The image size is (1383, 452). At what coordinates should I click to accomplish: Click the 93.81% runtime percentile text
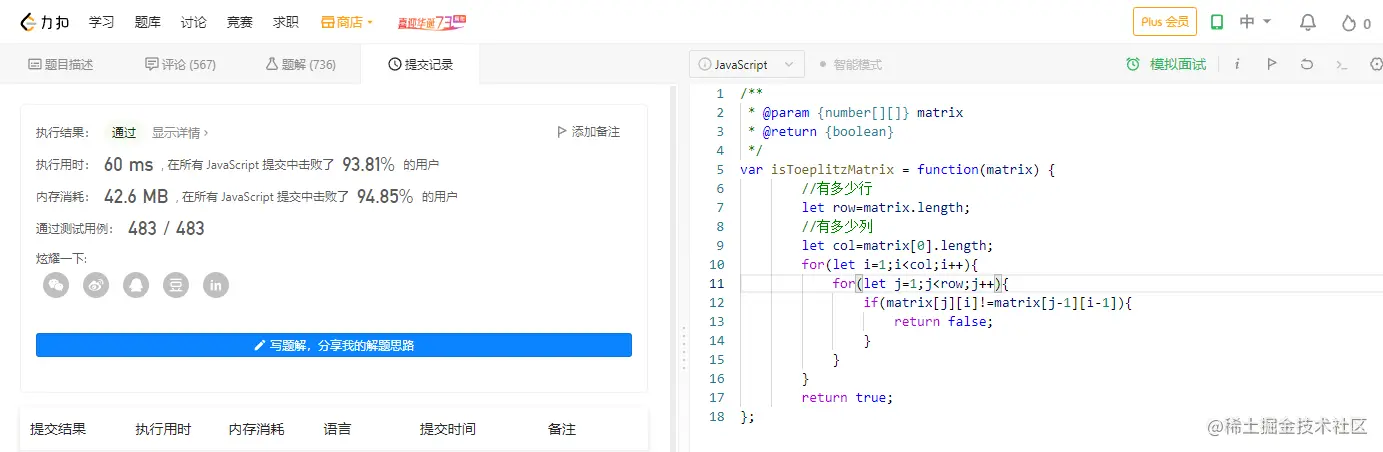tap(368, 164)
